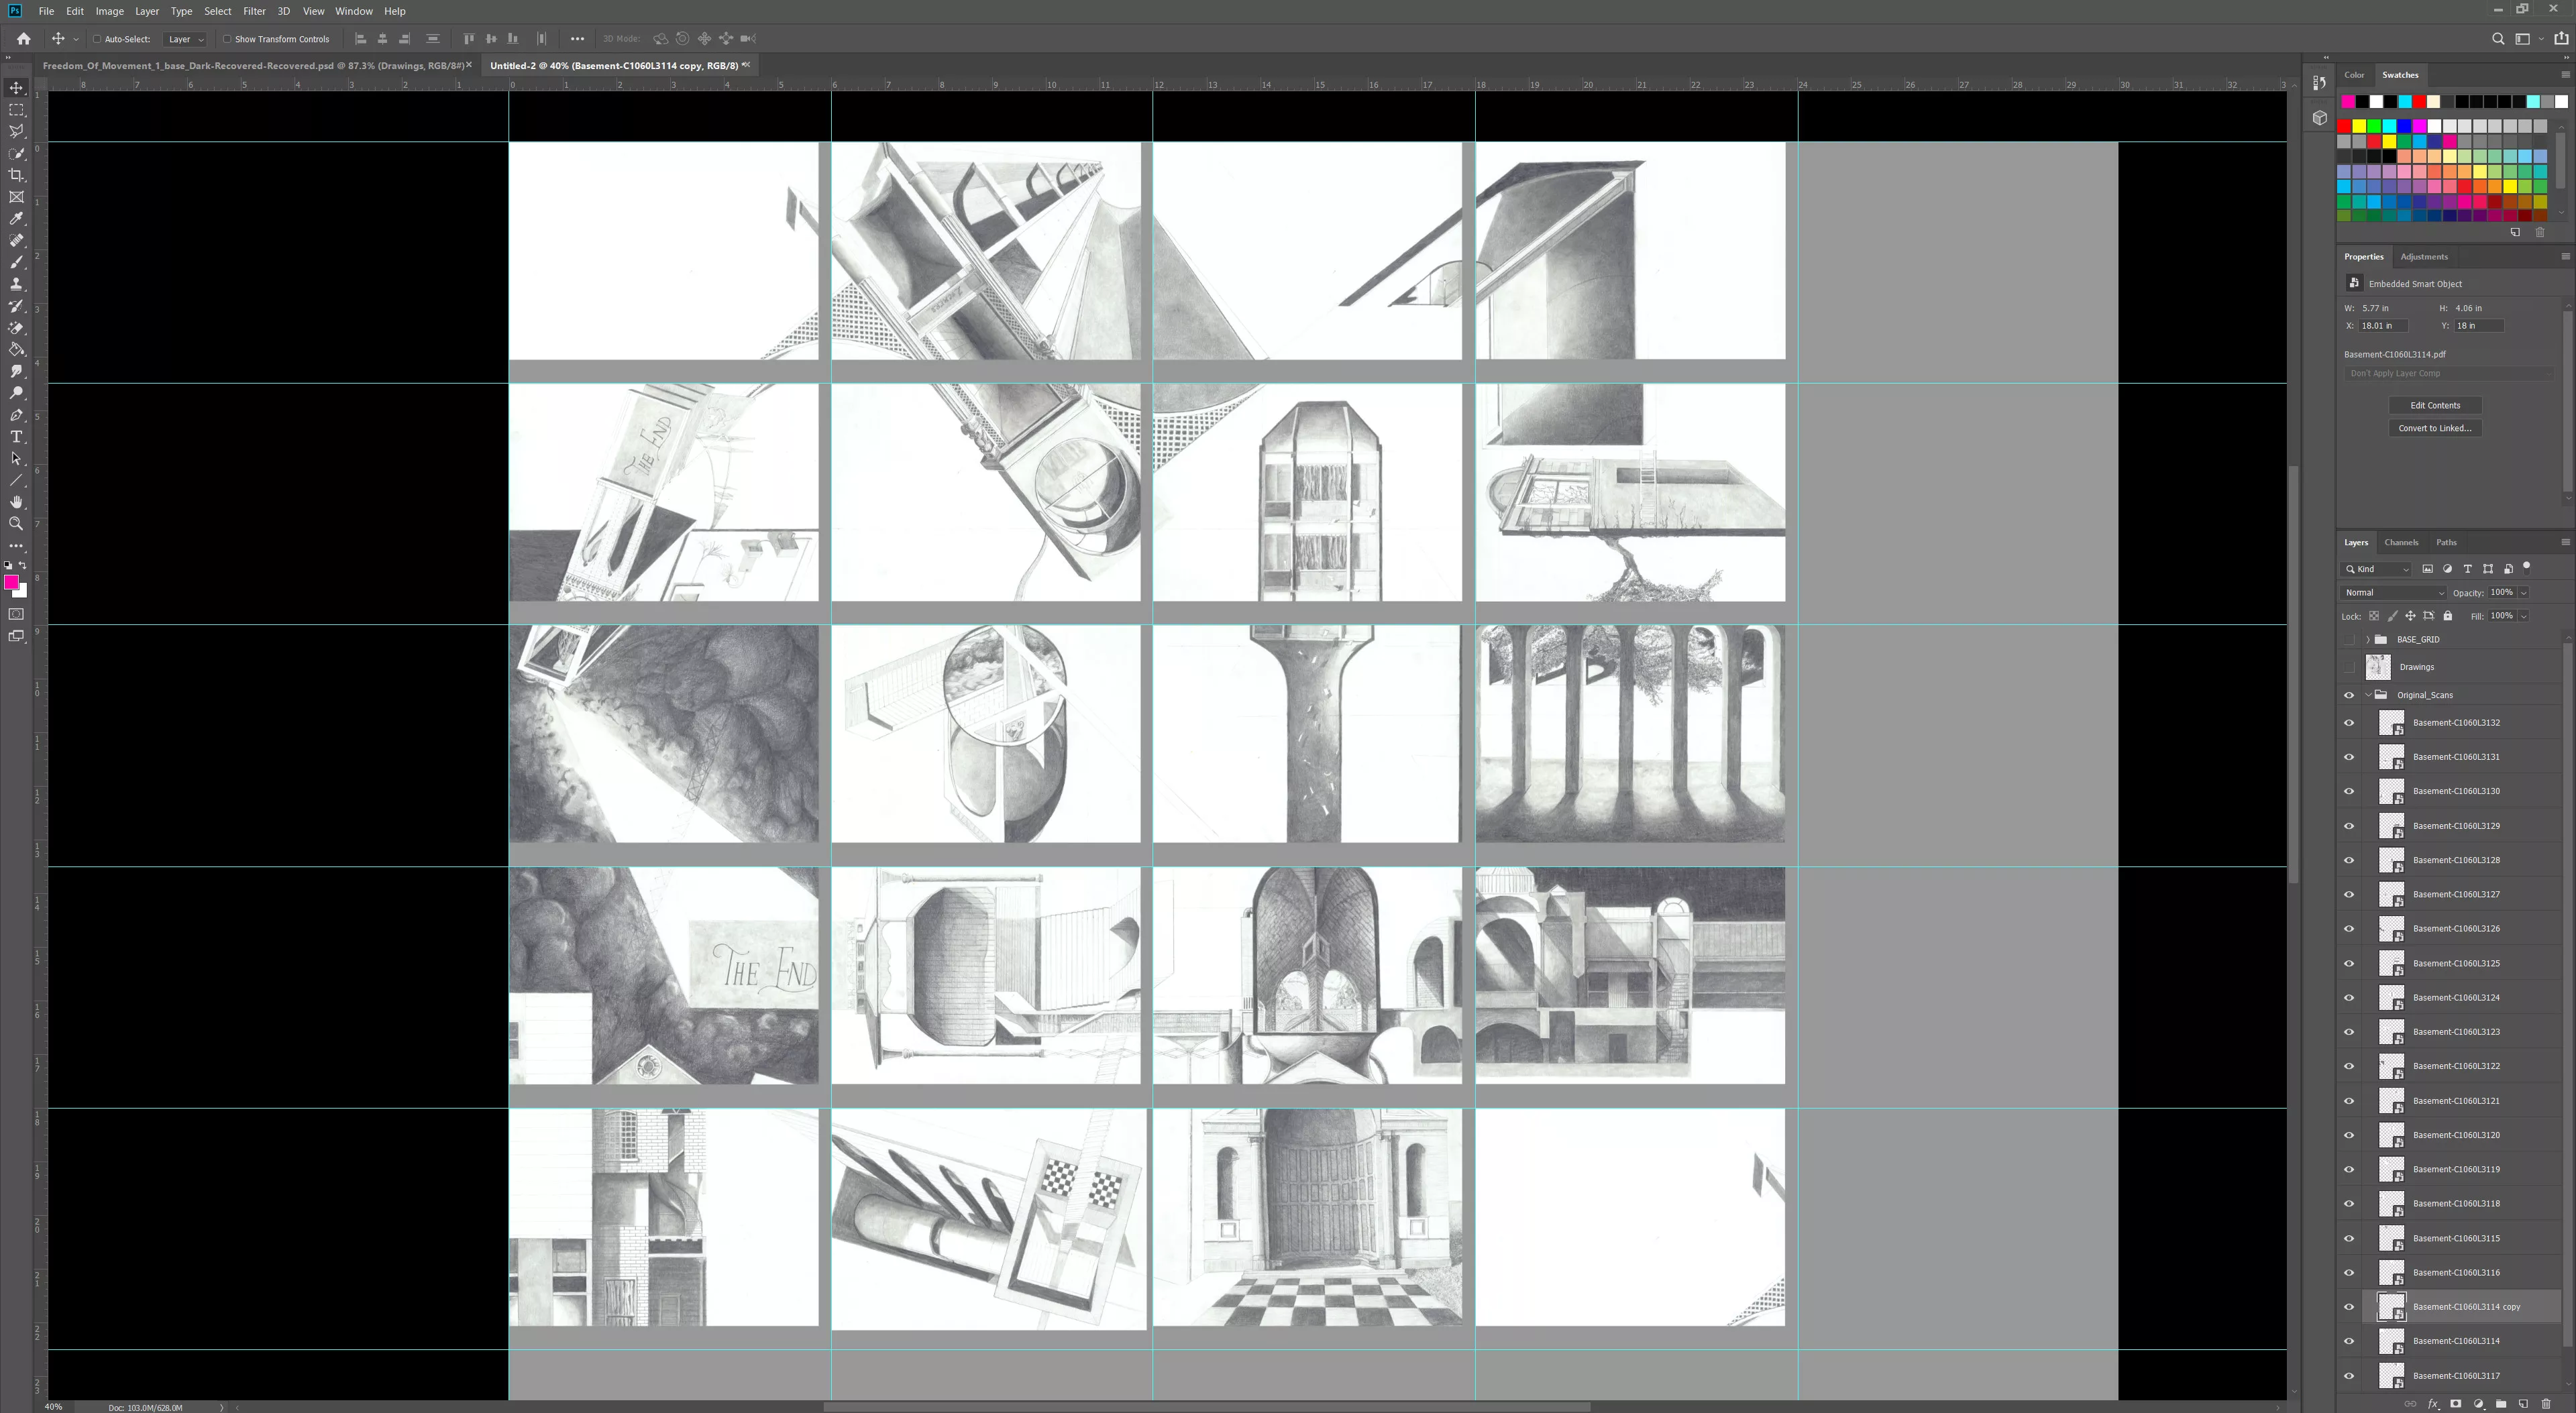Select the Horizontal Type tool
Screen dimensions: 2576x1413
[x=16, y=437]
